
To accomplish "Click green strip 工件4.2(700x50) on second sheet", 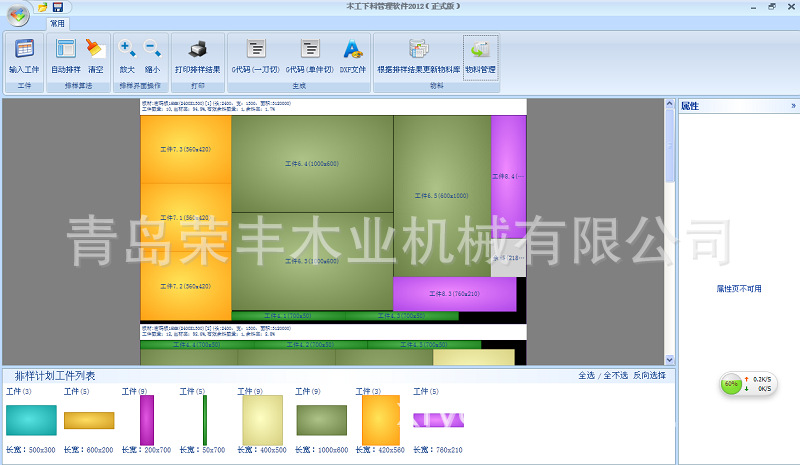I will click(310, 345).
